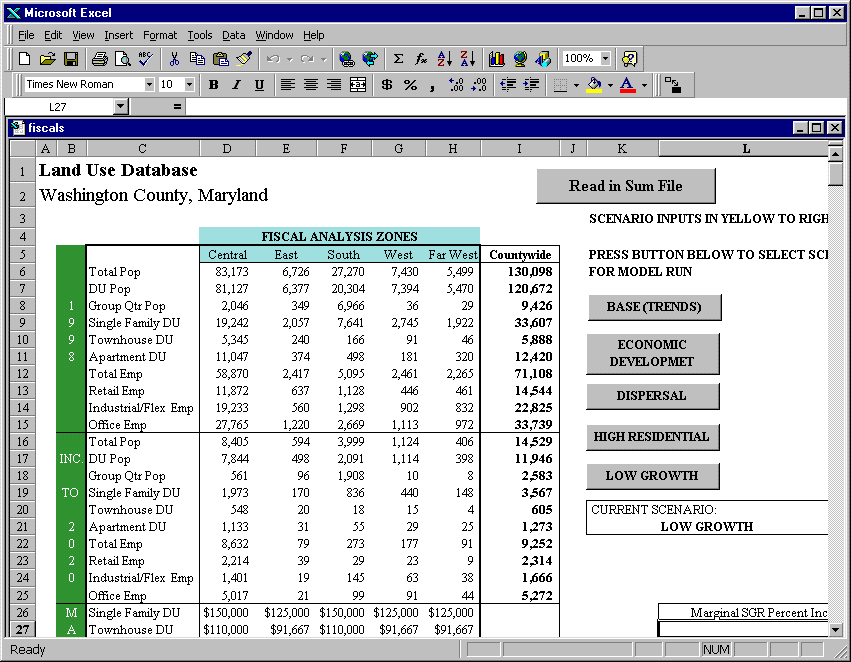This screenshot has height=662, width=851.
Task: Toggle underline formatting
Action: point(259,85)
